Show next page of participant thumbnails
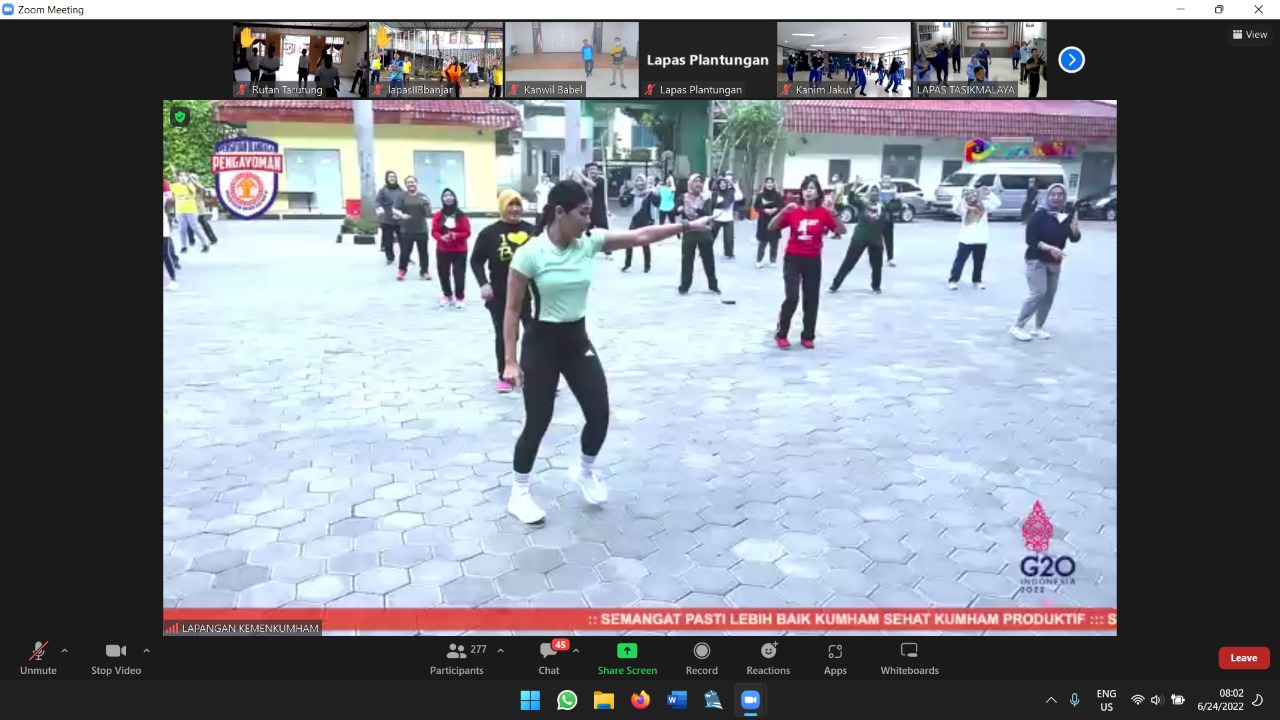Viewport: 1280px width, 720px height. (1071, 60)
